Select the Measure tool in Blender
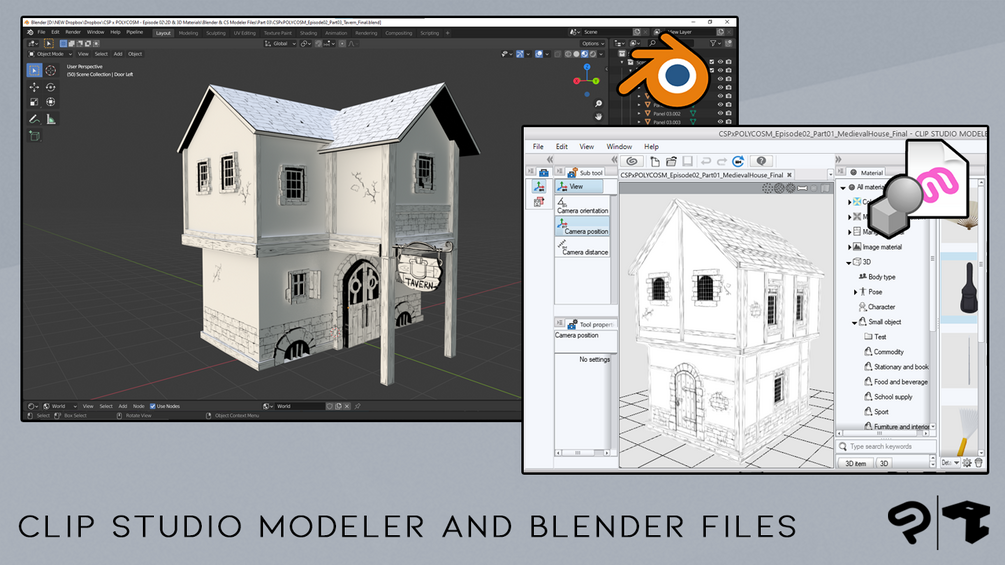The width and height of the screenshot is (1005, 565). click(x=51, y=119)
